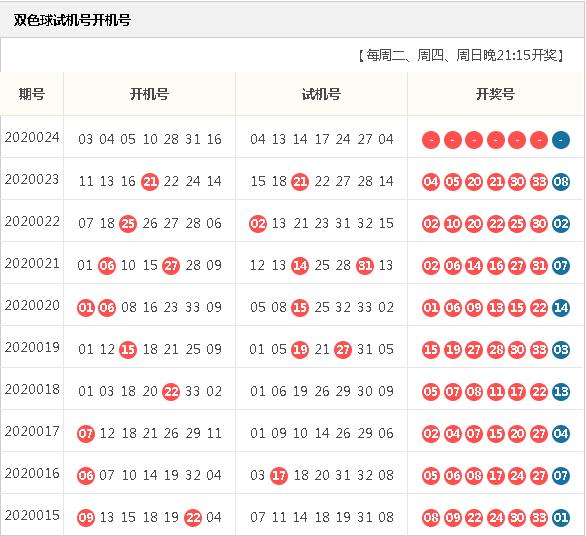Click red ball 25 under 开机号 in row 2020022
586x536 pixels.
tap(128, 224)
